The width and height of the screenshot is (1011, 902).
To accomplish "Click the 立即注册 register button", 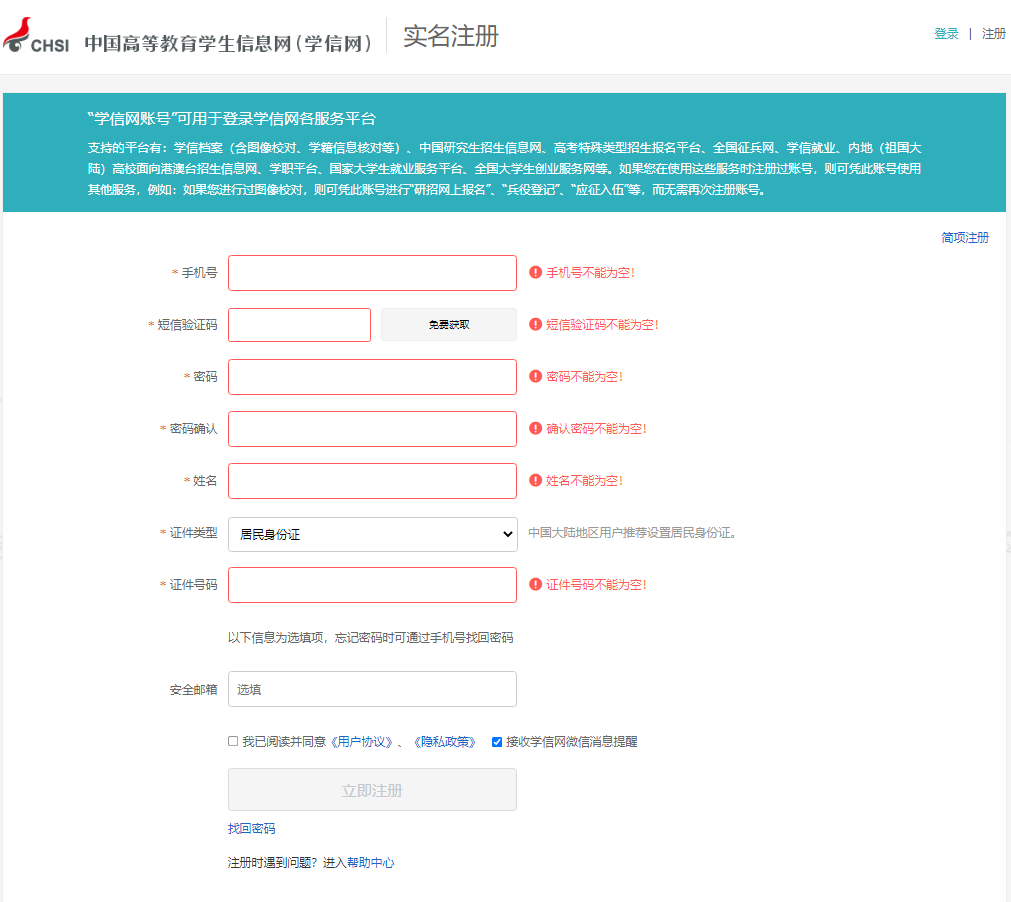I will (372, 789).
